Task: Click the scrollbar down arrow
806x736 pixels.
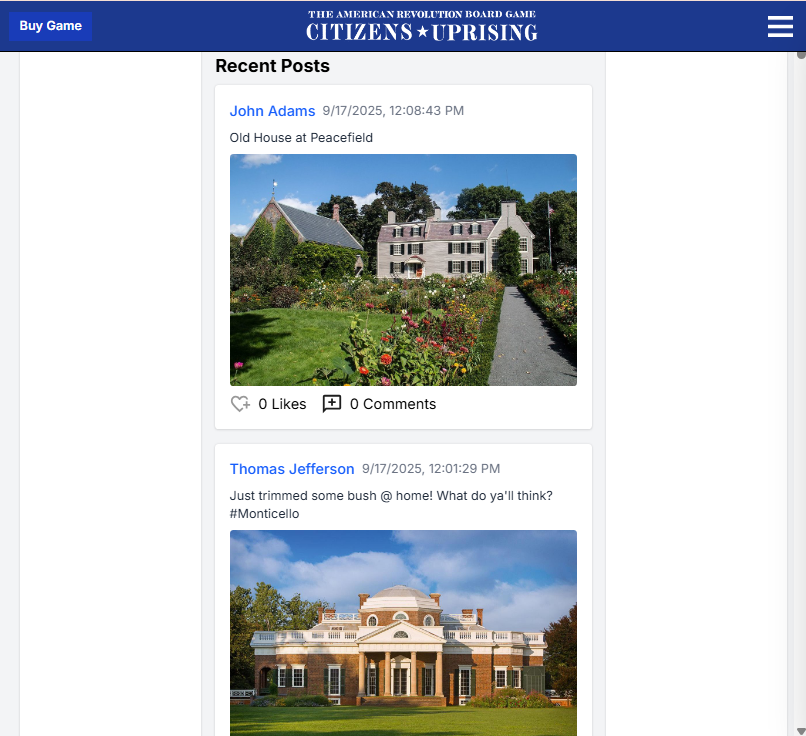Action: click(x=801, y=730)
